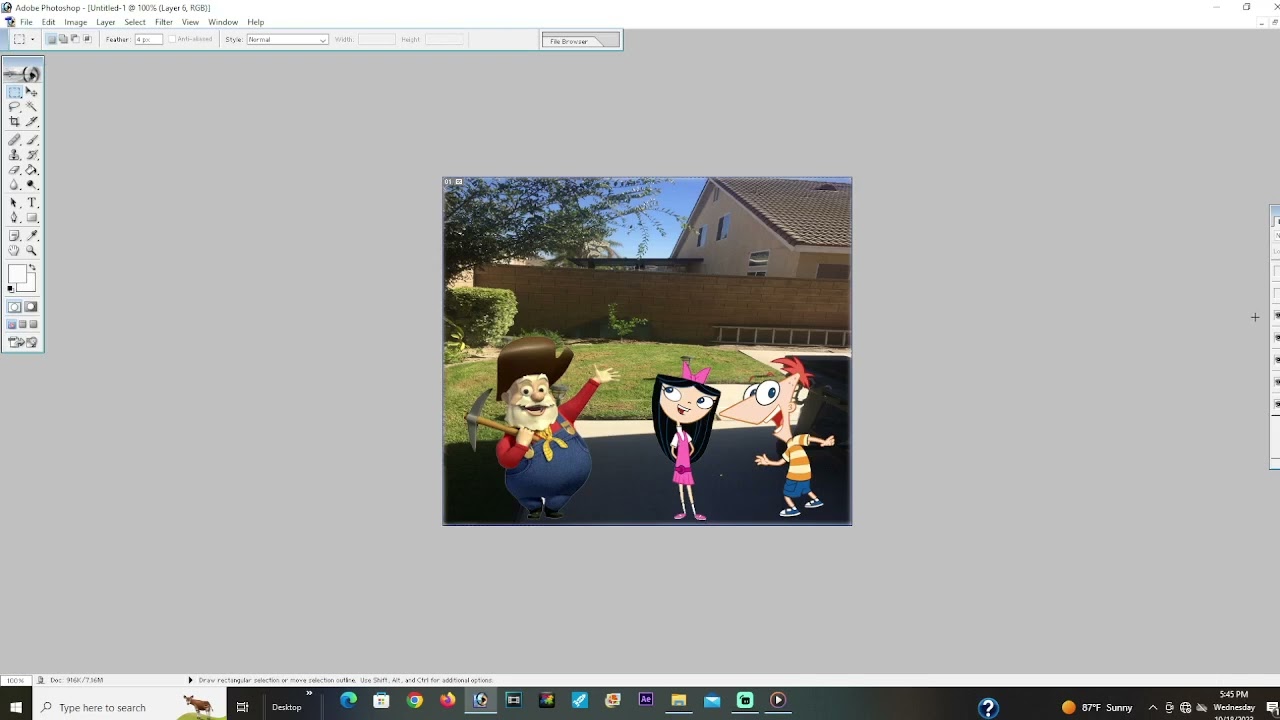Select the Lasso tool
This screenshot has width=1280, height=720.
coord(14,106)
